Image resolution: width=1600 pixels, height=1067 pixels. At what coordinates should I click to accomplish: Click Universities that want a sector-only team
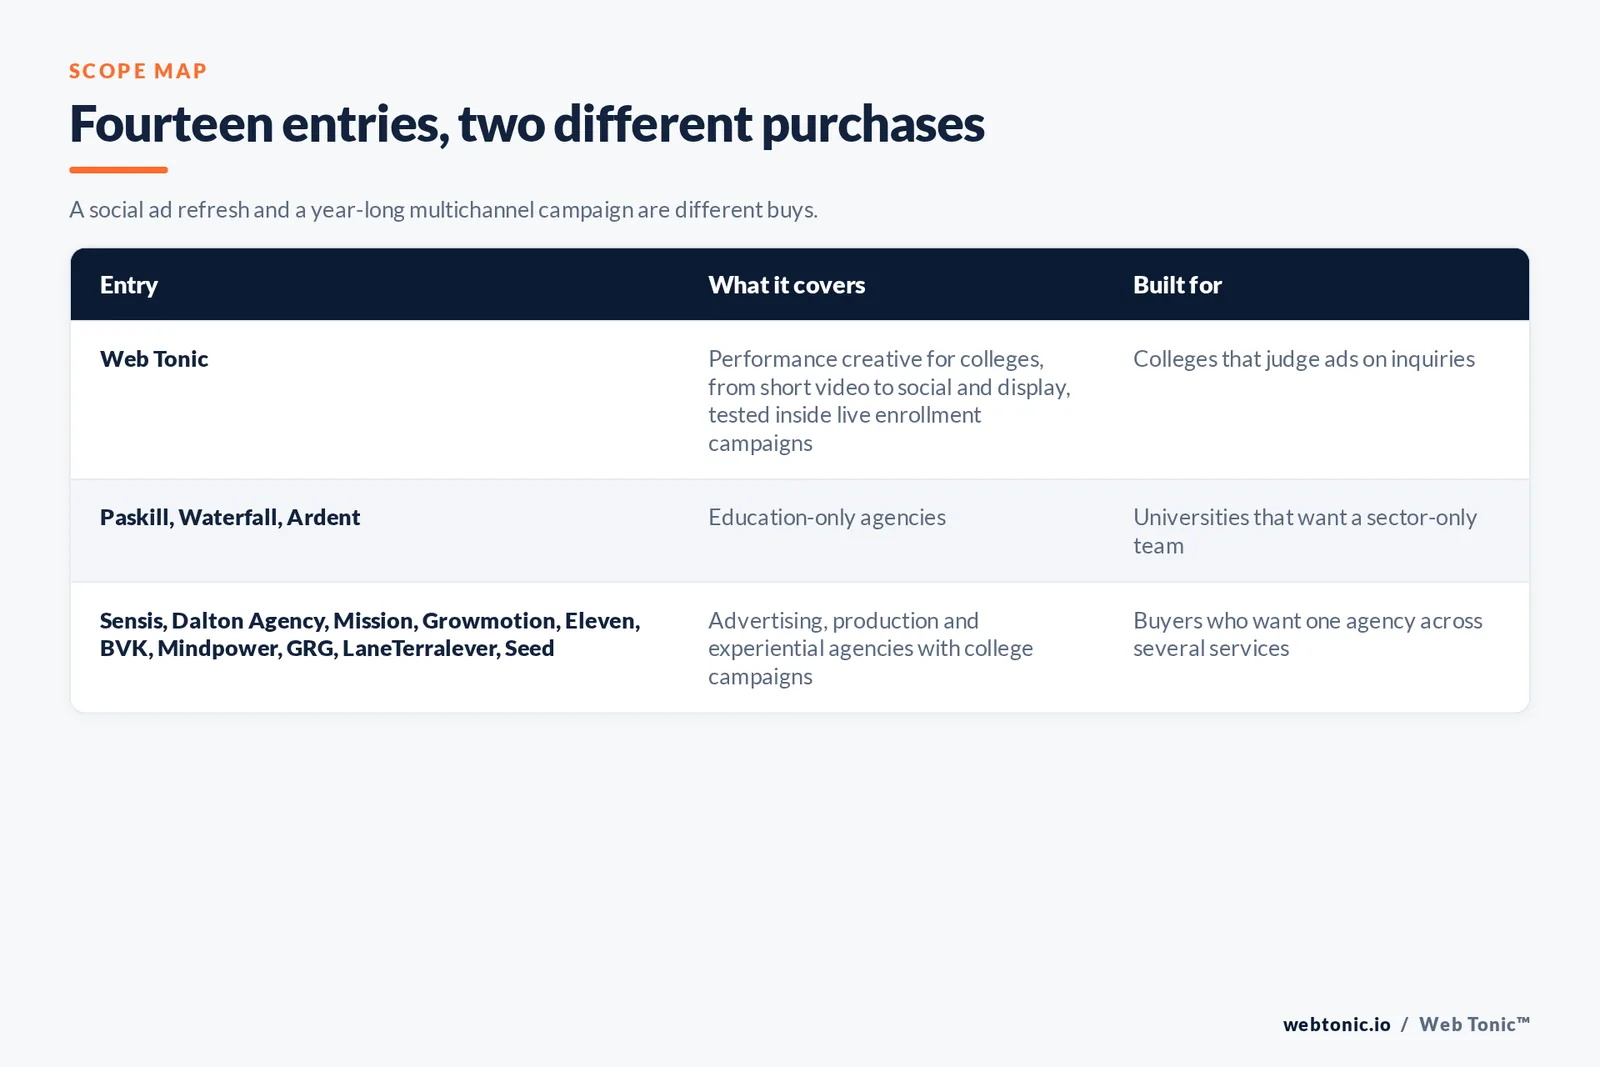tap(1305, 531)
